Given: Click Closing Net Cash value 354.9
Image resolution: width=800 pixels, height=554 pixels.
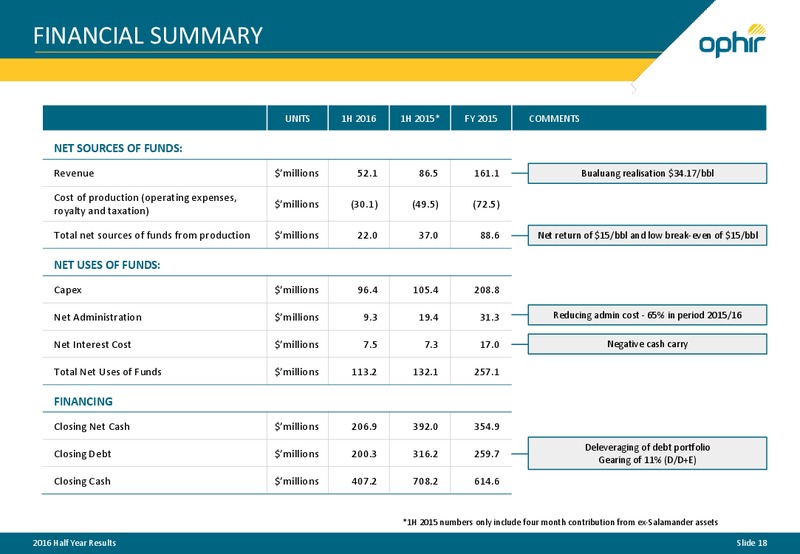Looking at the screenshot, I should (486, 426).
